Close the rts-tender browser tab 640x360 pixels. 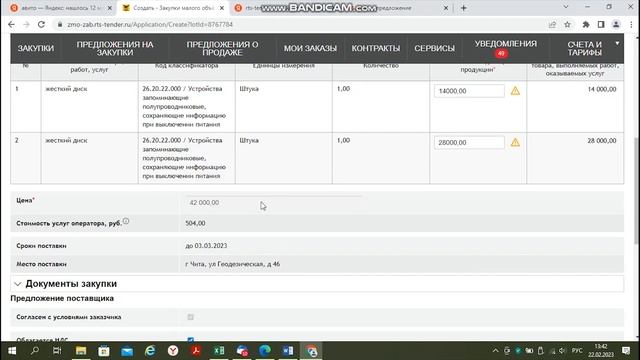coord(446,8)
